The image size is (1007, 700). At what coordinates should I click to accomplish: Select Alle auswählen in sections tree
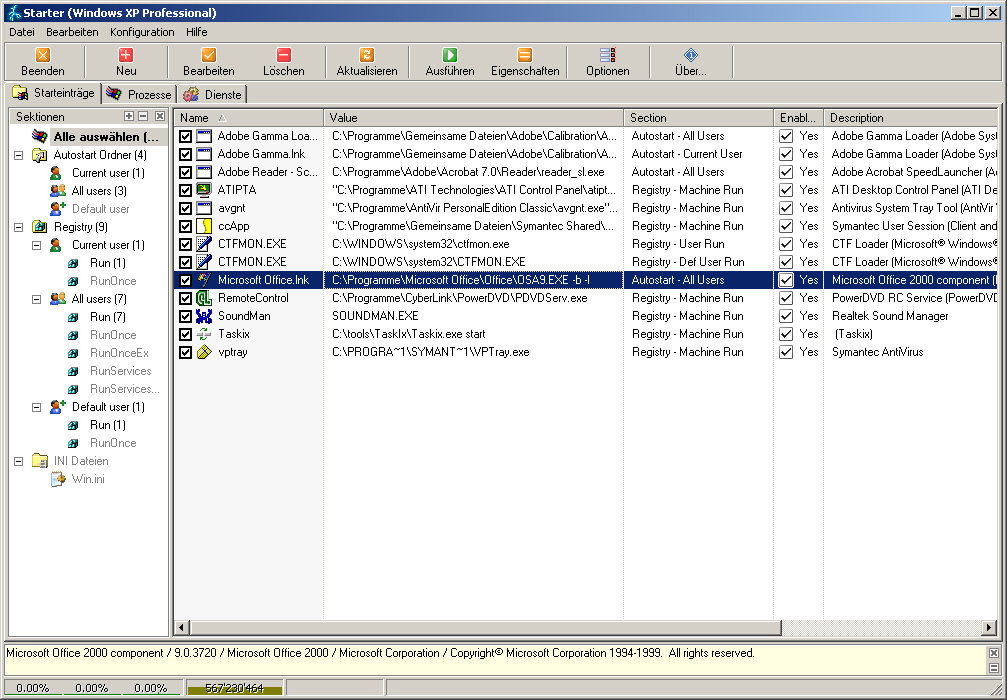point(105,137)
